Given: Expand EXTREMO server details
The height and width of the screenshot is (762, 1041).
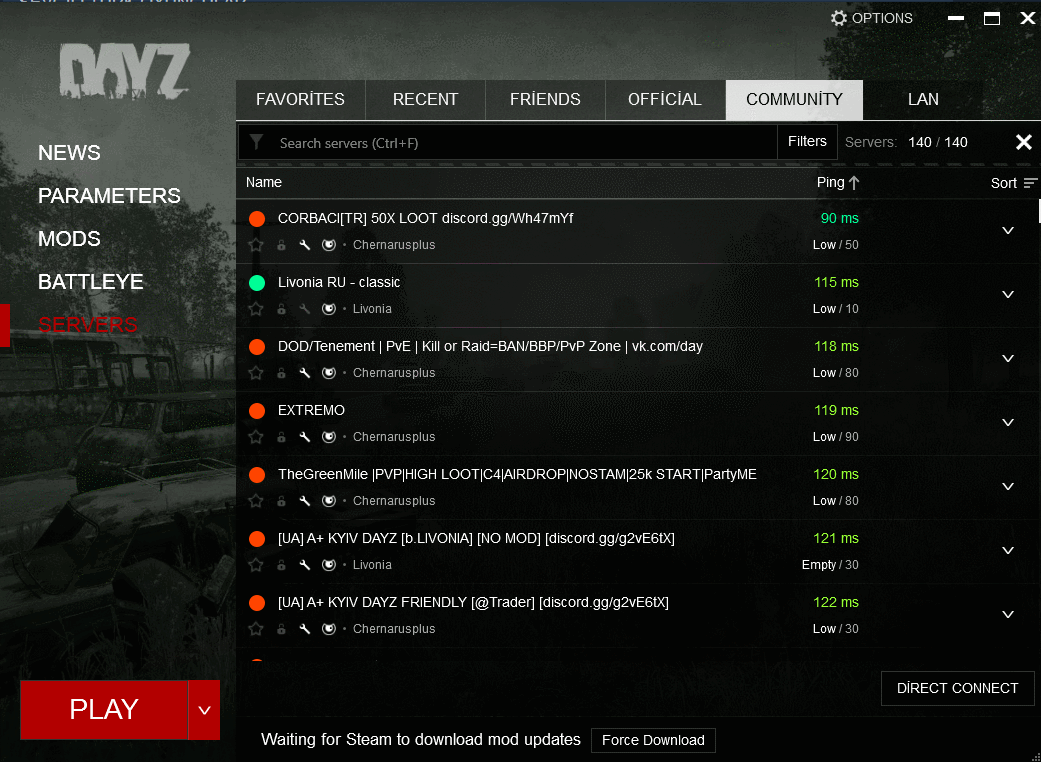Looking at the screenshot, I should point(1008,422).
